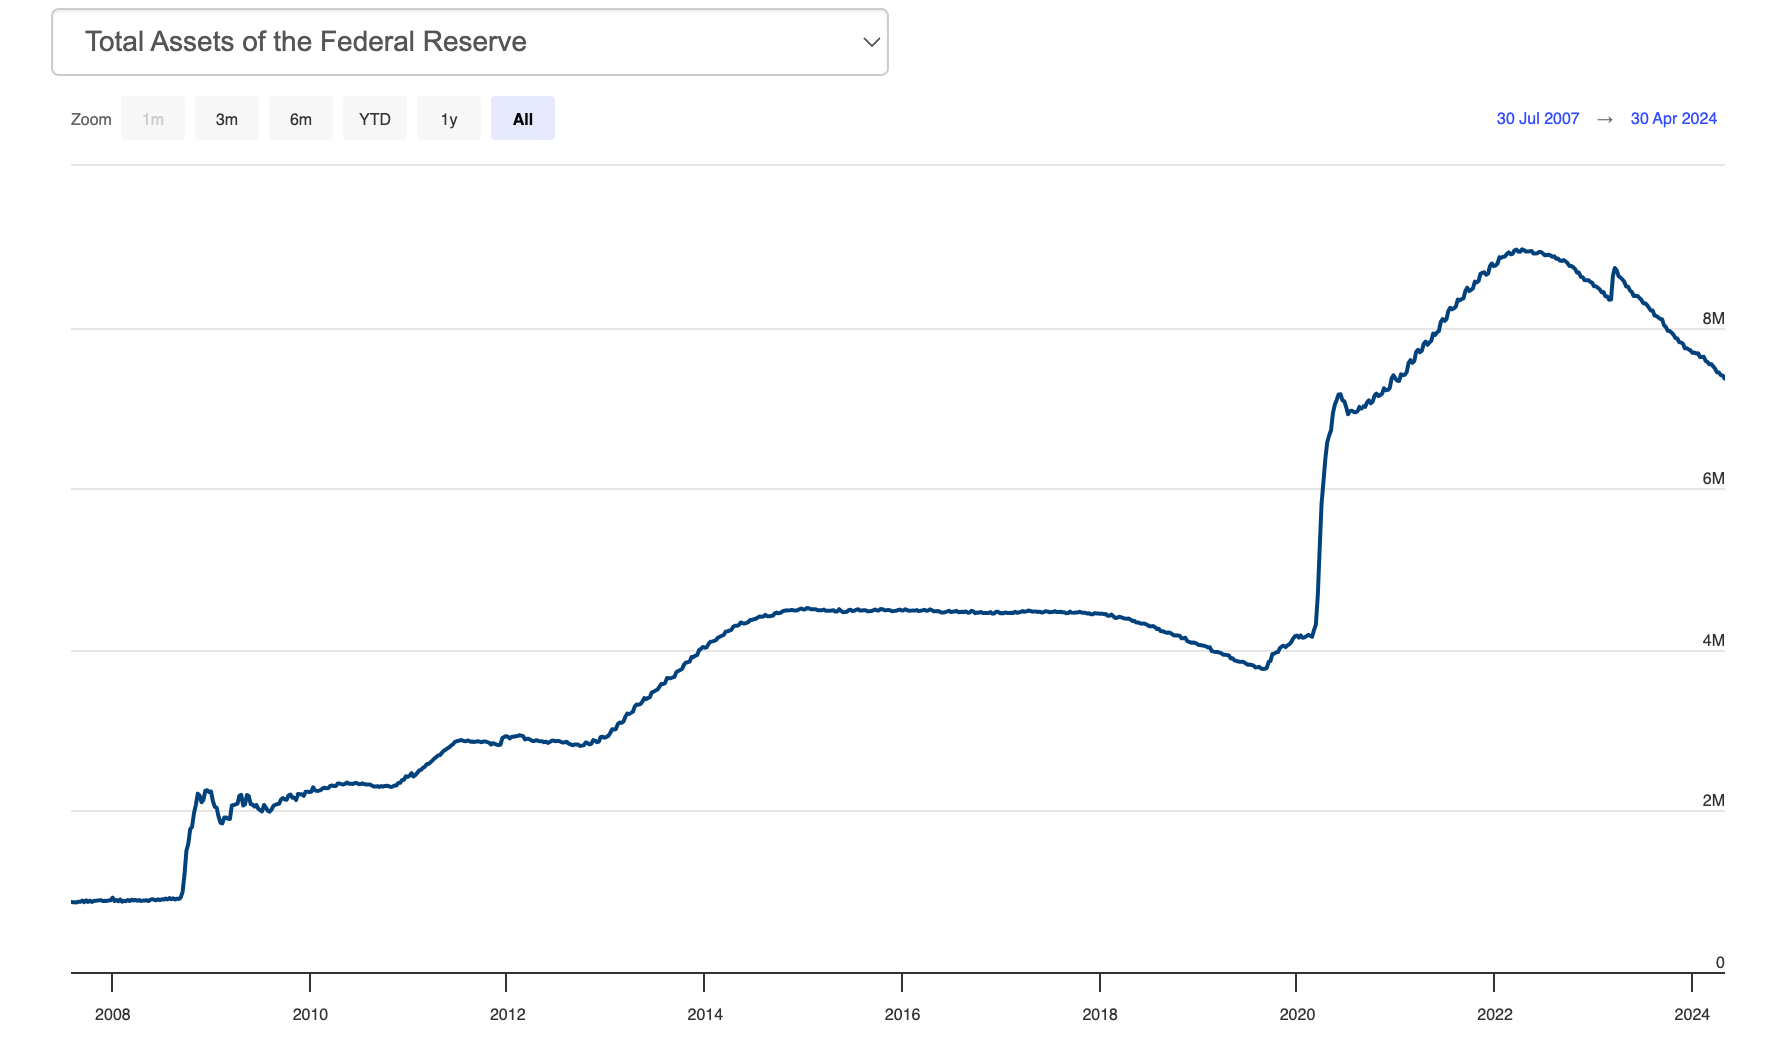
Task: Open the Total Assets of the Federal Reserve dropdown
Action: point(470,42)
